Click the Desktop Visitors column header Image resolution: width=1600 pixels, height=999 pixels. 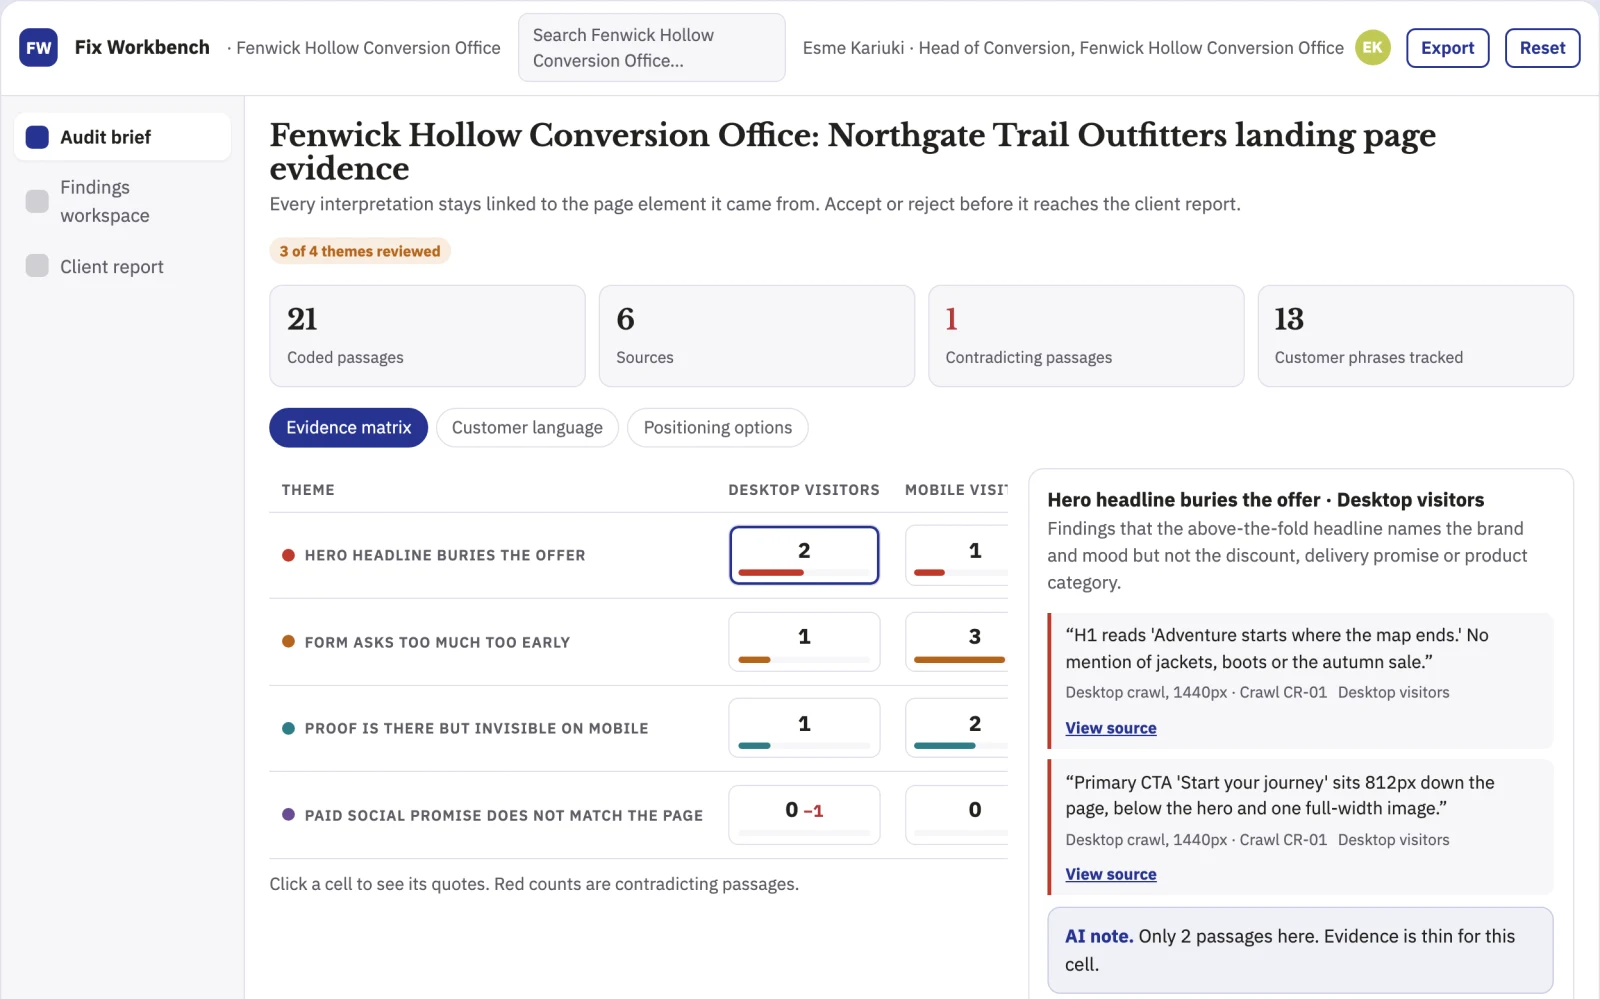coord(804,490)
